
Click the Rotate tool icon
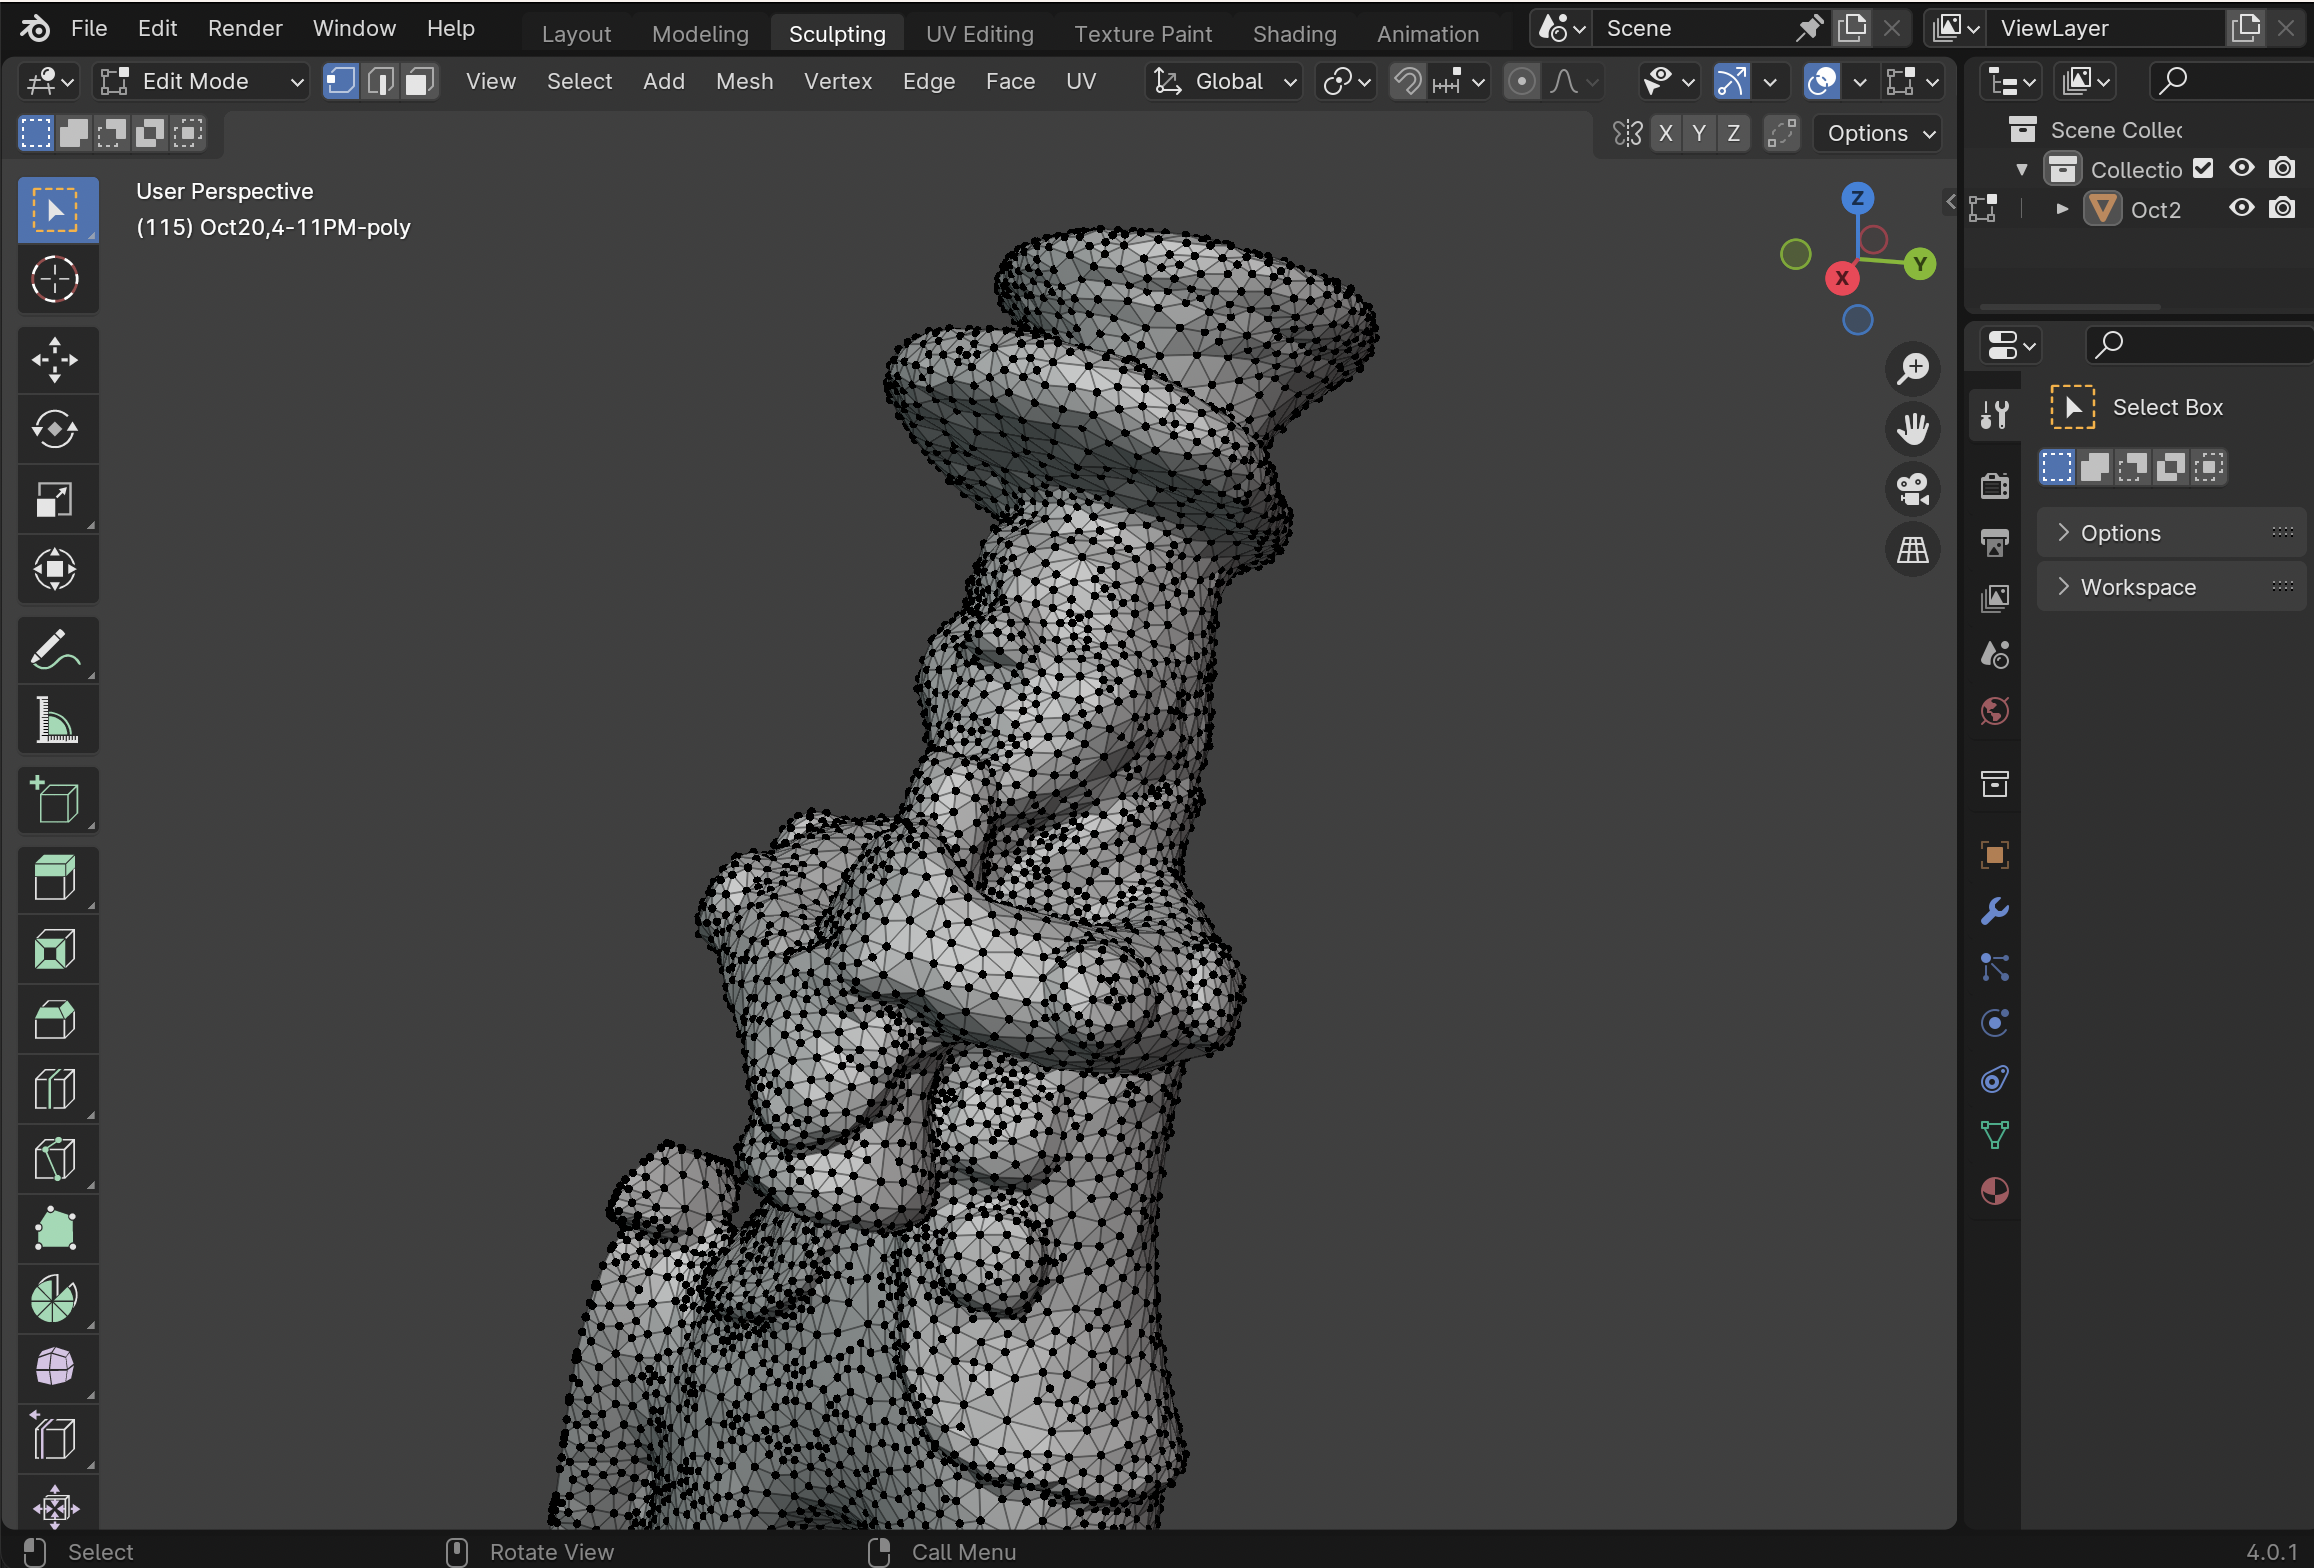click(55, 429)
